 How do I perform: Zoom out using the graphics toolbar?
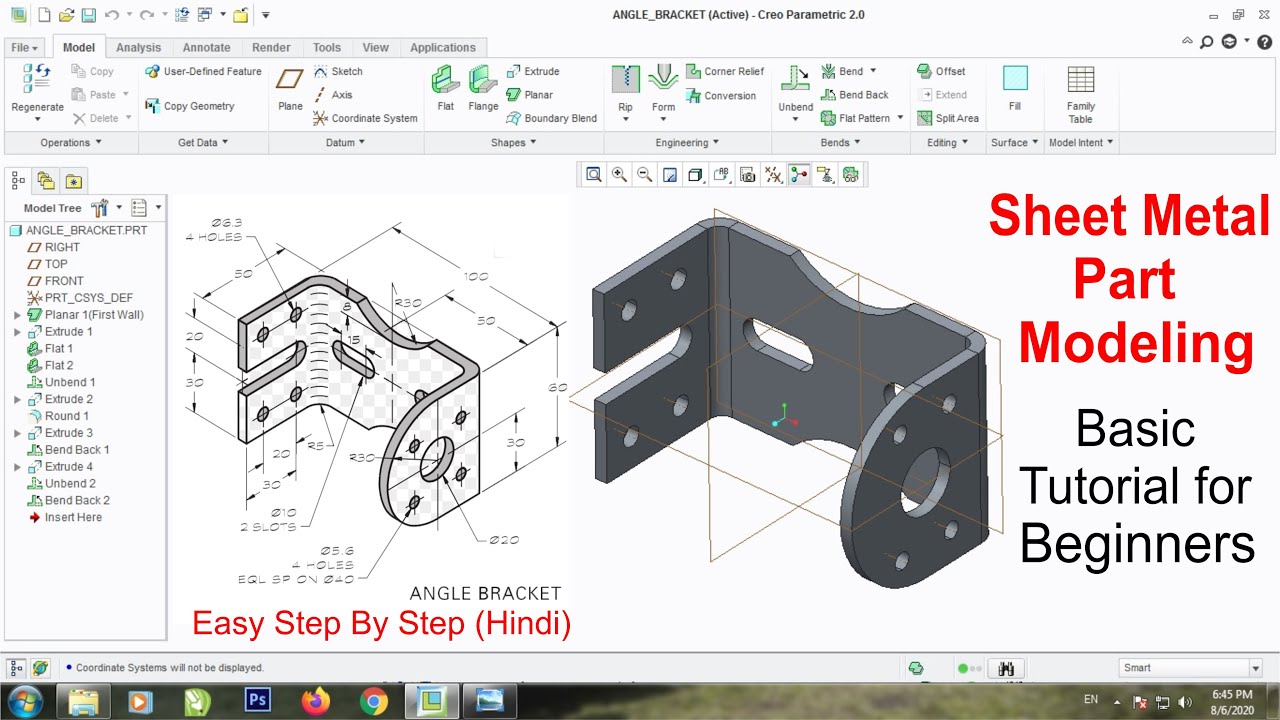(x=645, y=175)
